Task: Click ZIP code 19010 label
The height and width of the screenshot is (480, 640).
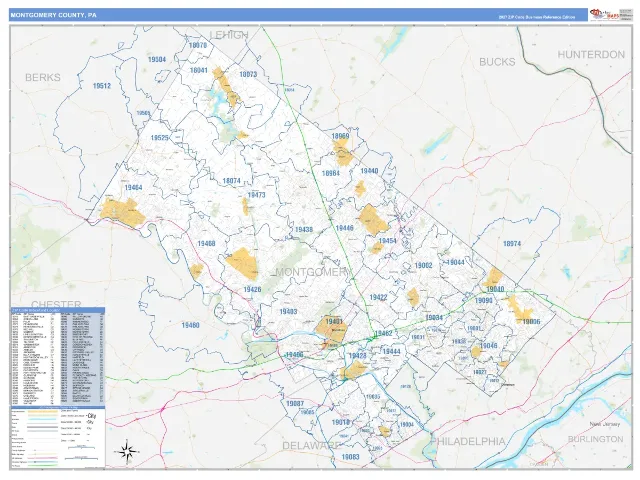Action: pos(340,422)
